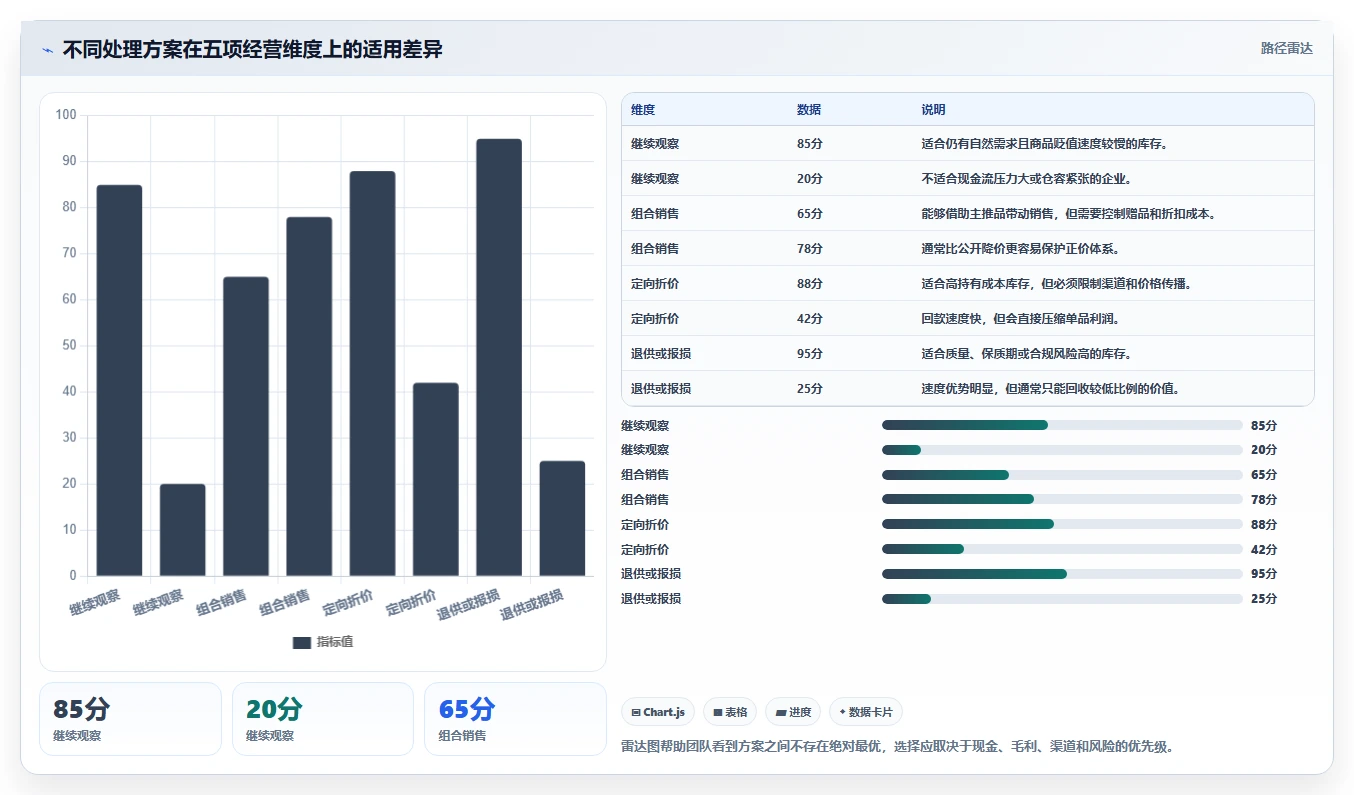The height and width of the screenshot is (795, 1354).
Task: Click the progress bar in the 20分 row
Action: point(1062,450)
